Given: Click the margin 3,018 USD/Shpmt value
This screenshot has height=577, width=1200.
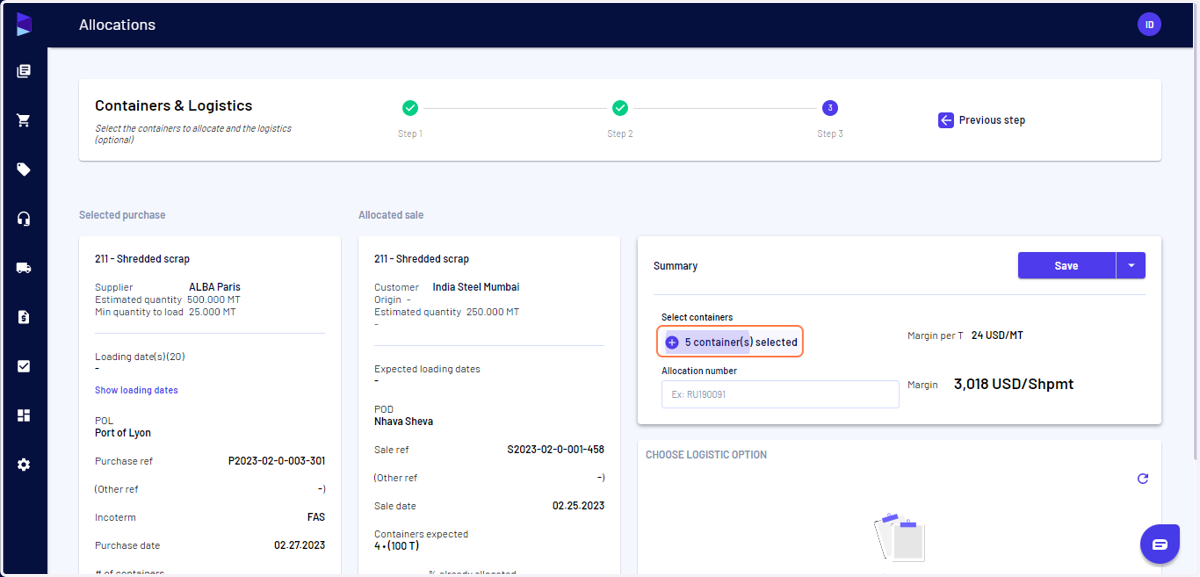Looking at the screenshot, I should click(1014, 384).
